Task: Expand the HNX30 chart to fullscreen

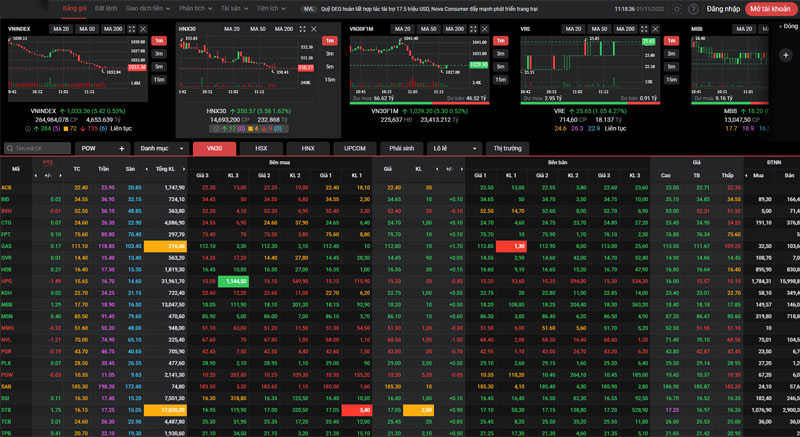Action: coord(303,29)
